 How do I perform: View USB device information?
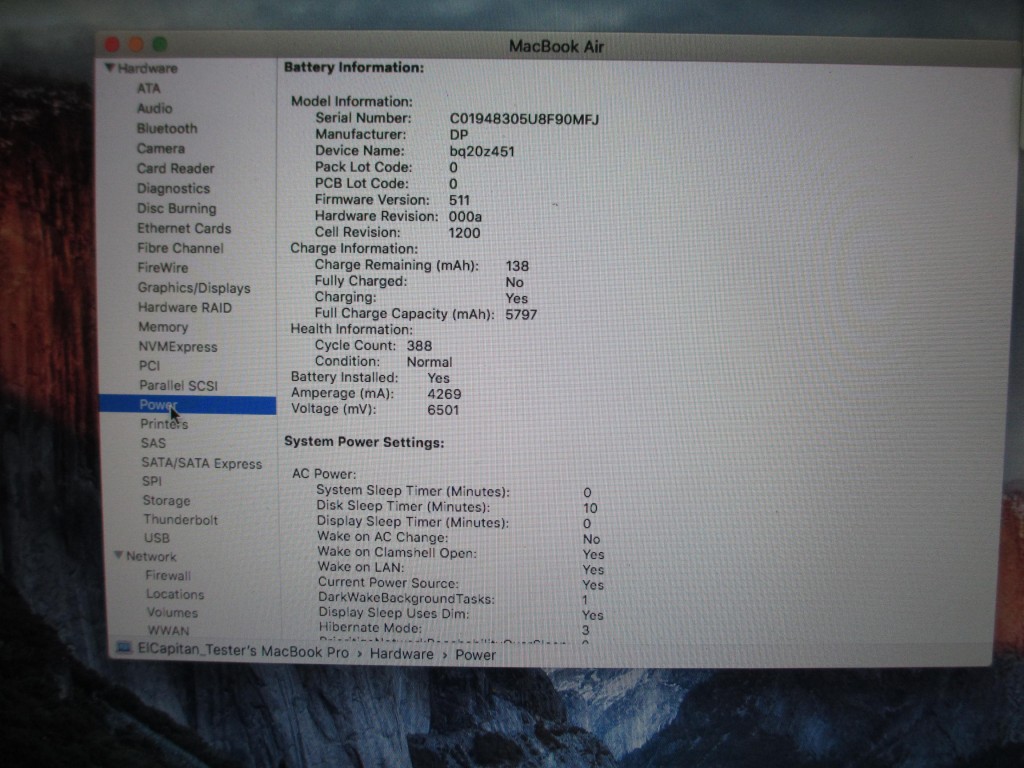[157, 538]
